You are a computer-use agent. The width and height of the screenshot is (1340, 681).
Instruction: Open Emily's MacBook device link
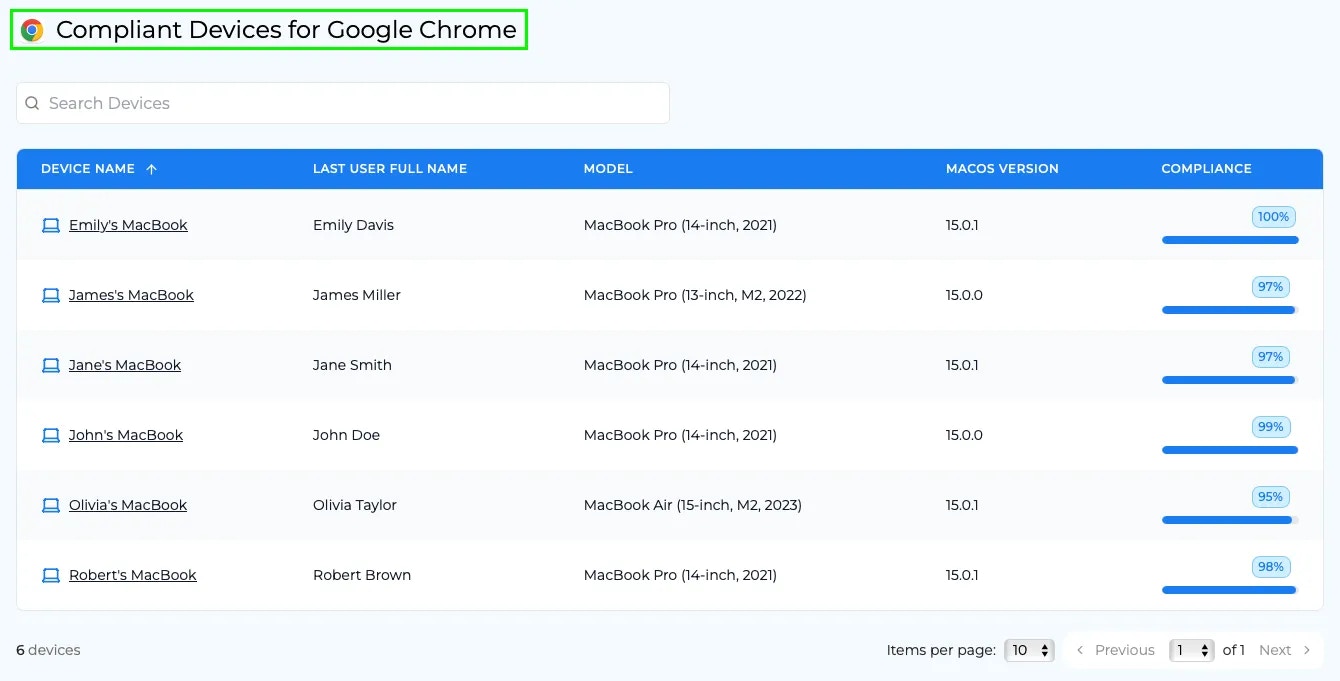coord(128,225)
